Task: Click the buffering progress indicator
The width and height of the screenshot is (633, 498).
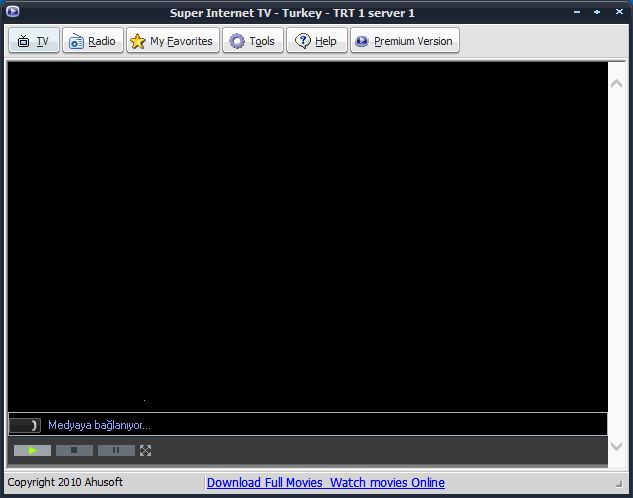Action: coord(25,425)
